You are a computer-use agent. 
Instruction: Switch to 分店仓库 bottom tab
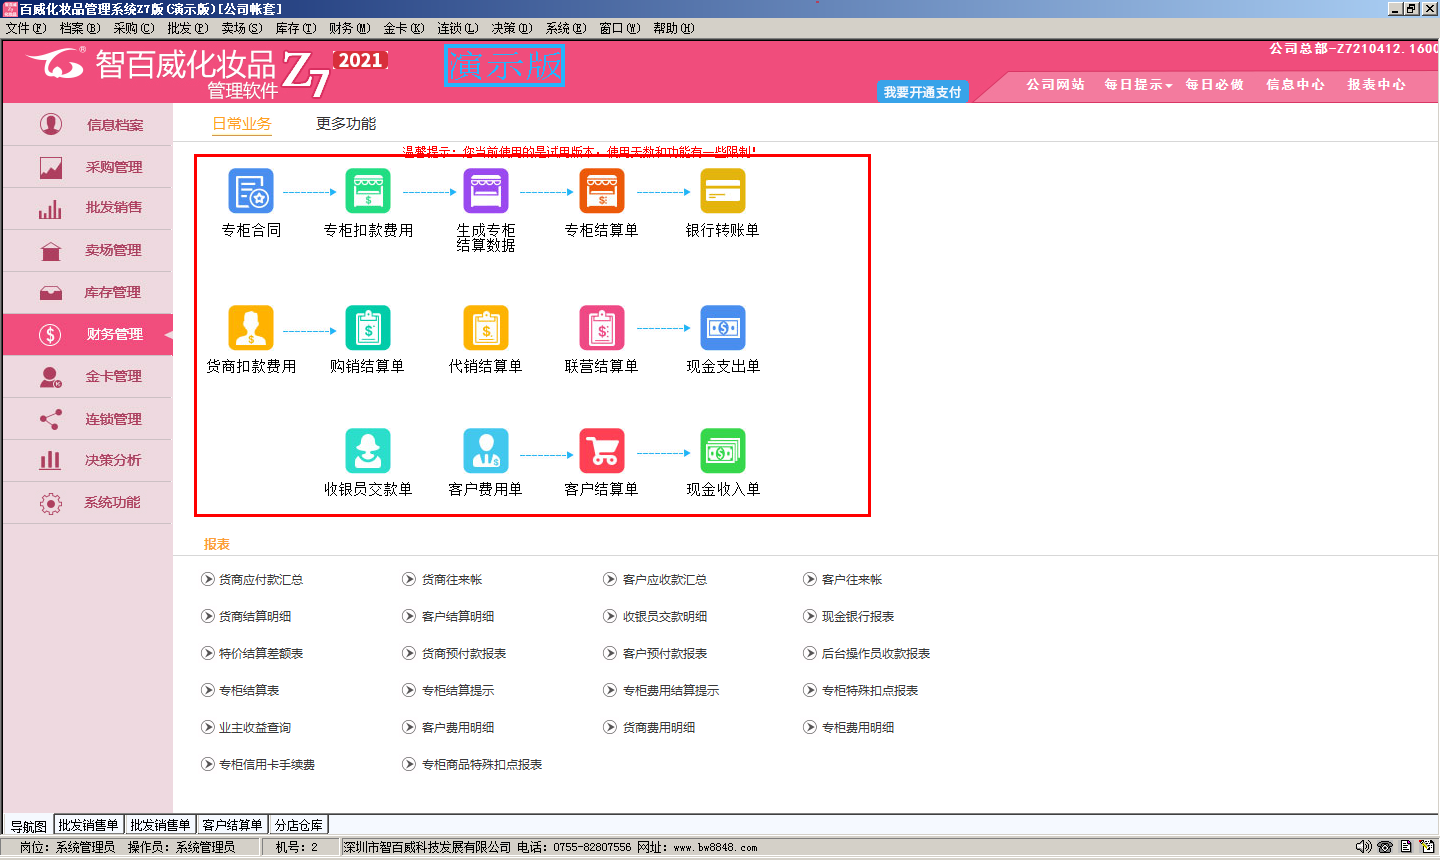299,825
